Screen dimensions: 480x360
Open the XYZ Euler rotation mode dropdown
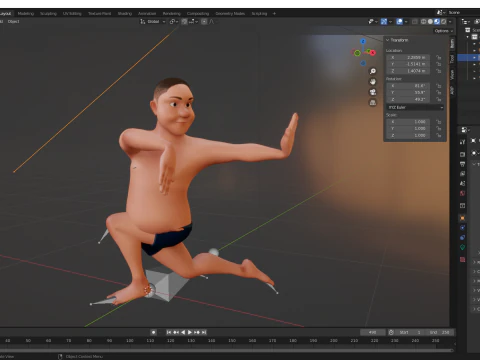coord(415,107)
